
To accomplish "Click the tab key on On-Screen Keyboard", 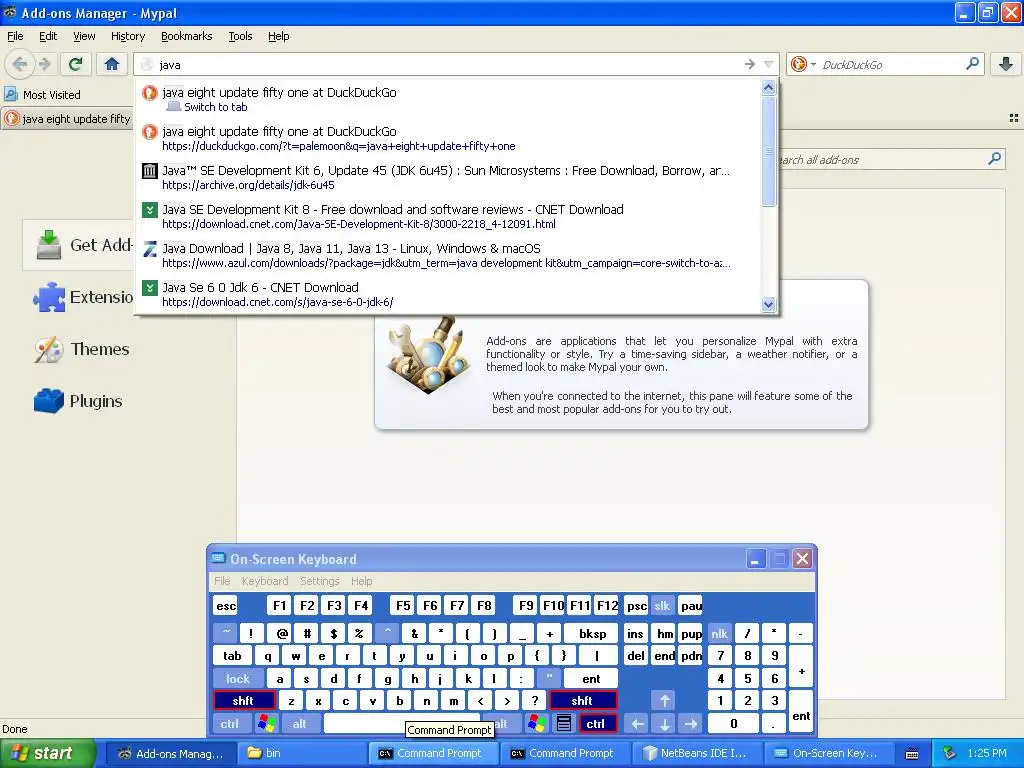I will coord(232,656).
